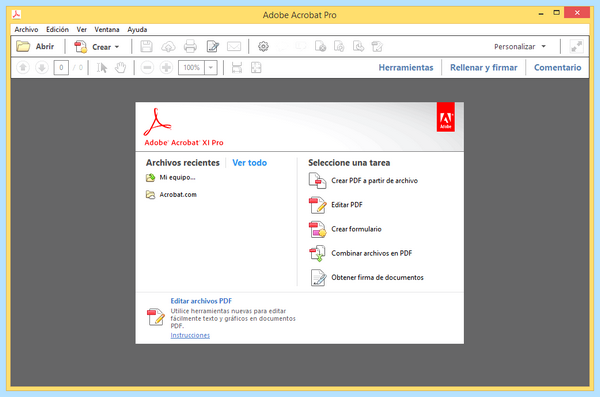Click Crear PDF a partir de archivo
This screenshot has width=600, height=397.
[x=374, y=181]
